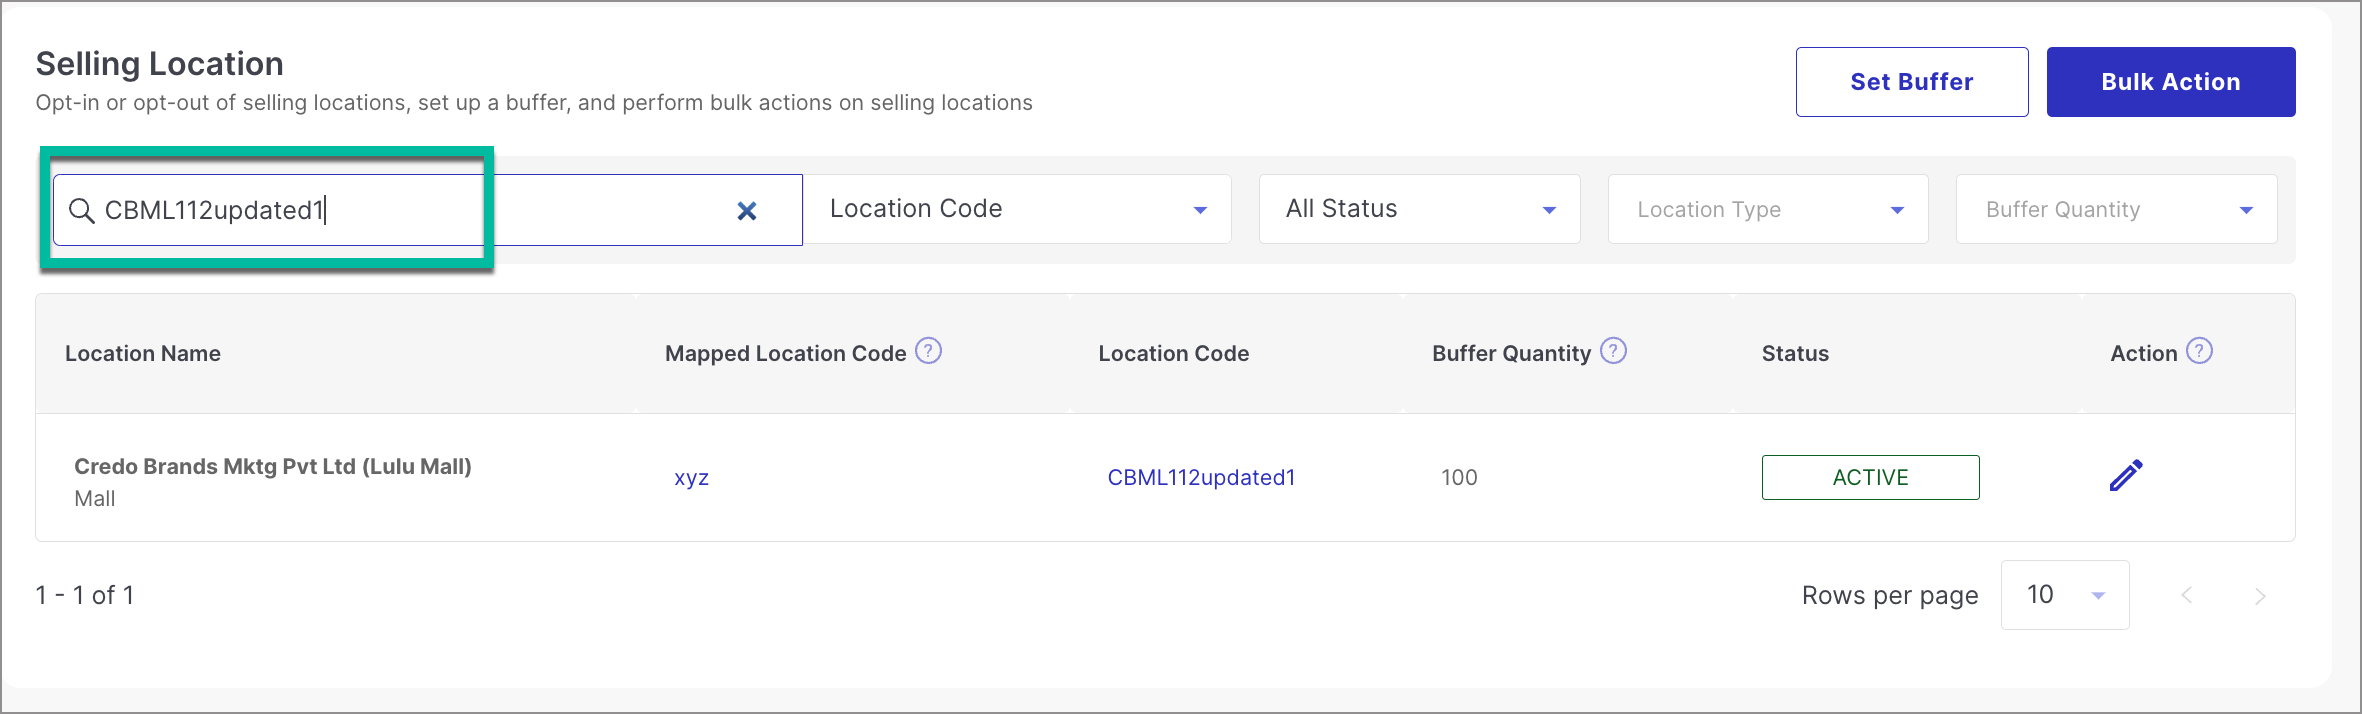Open the xyz mapped location code link
The height and width of the screenshot is (714, 2362).
tap(692, 478)
